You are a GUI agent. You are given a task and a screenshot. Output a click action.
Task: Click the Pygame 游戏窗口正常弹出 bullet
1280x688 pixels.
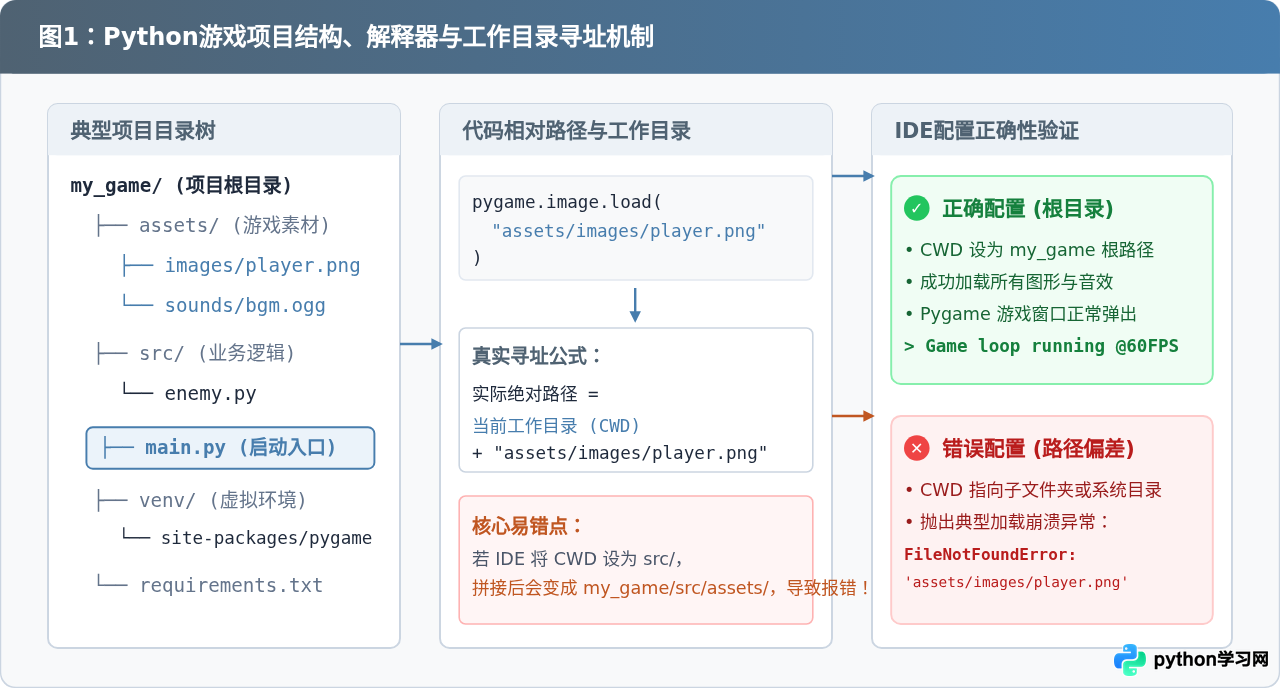[1021, 314]
